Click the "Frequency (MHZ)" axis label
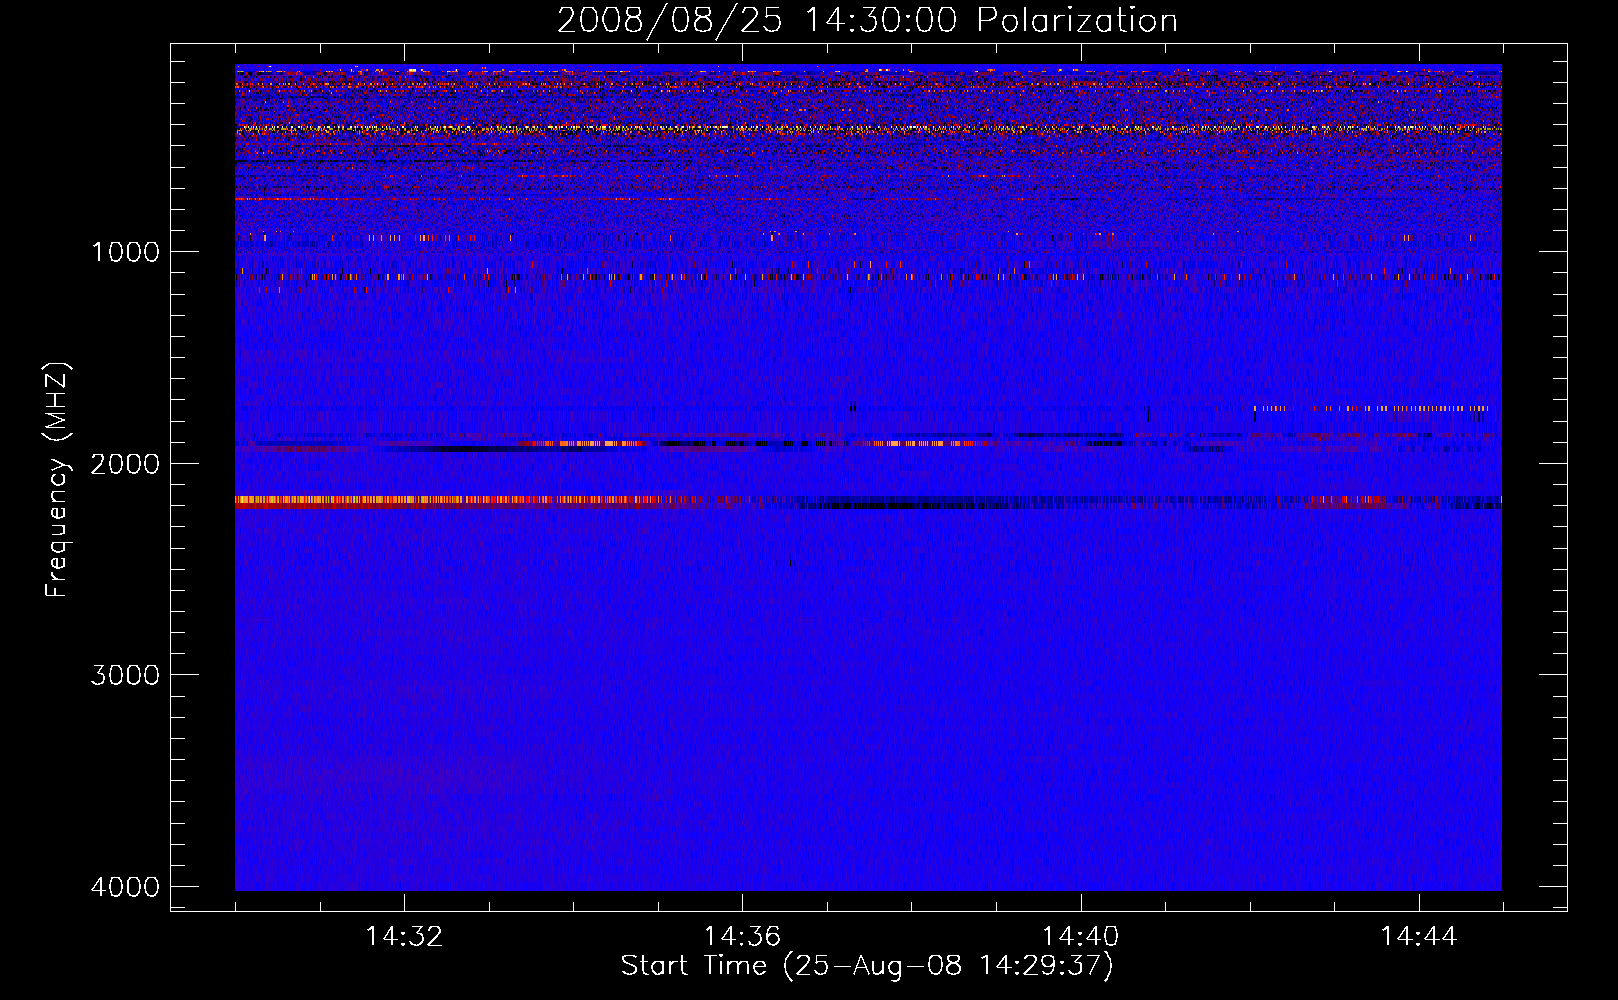Viewport: 1618px width, 1000px height. (57, 480)
